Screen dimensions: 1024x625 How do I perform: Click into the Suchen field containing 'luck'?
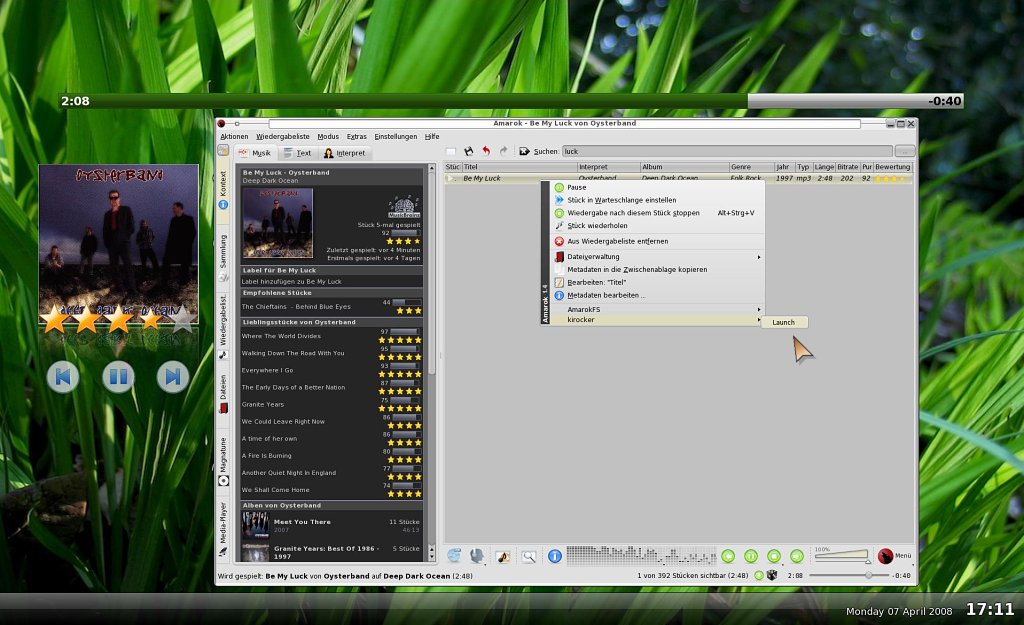727,152
